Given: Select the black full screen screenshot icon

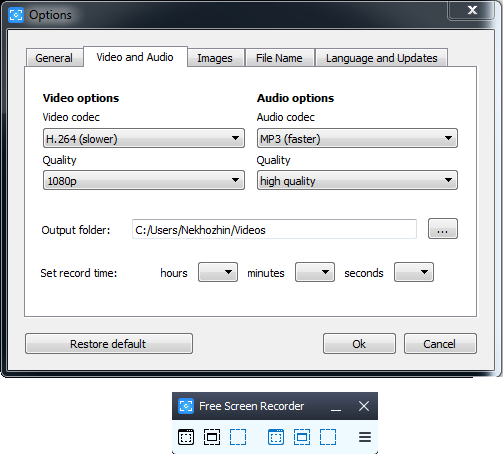Looking at the screenshot, I should [212, 437].
